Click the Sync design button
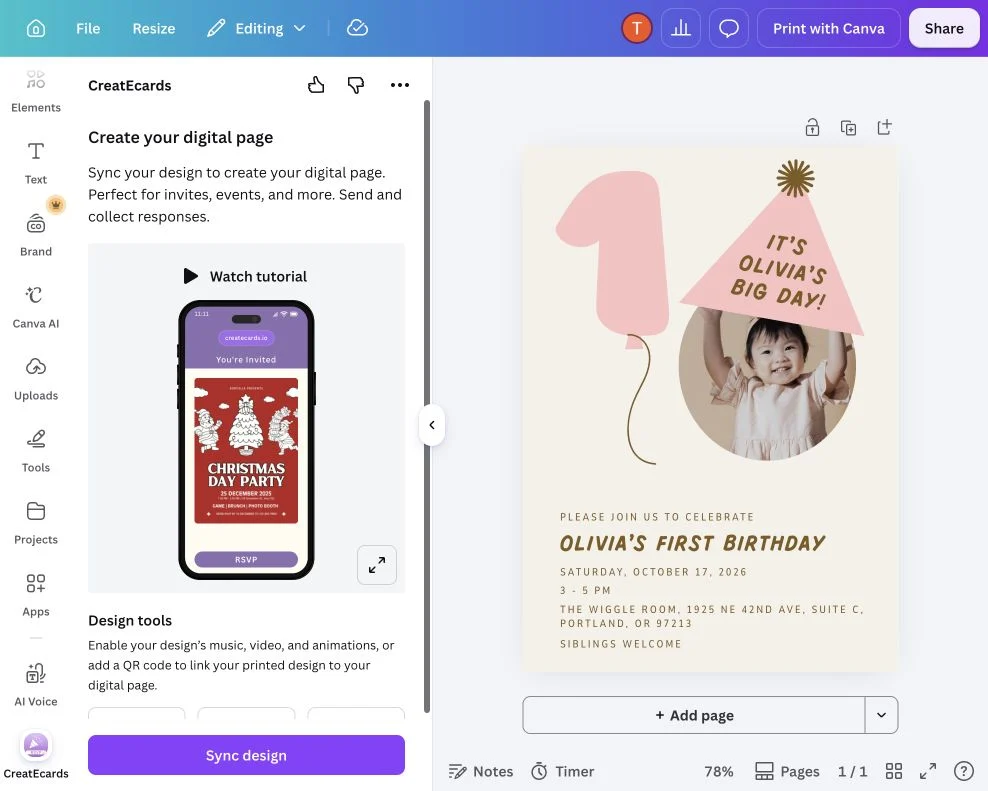Image resolution: width=988 pixels, height=791 pixels. coord(246,755)
